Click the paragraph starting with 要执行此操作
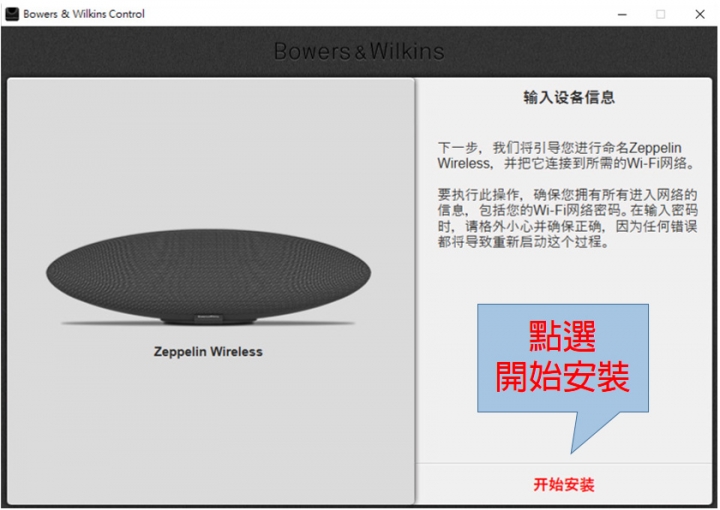720x510 pixels. [x=568, y=218]
